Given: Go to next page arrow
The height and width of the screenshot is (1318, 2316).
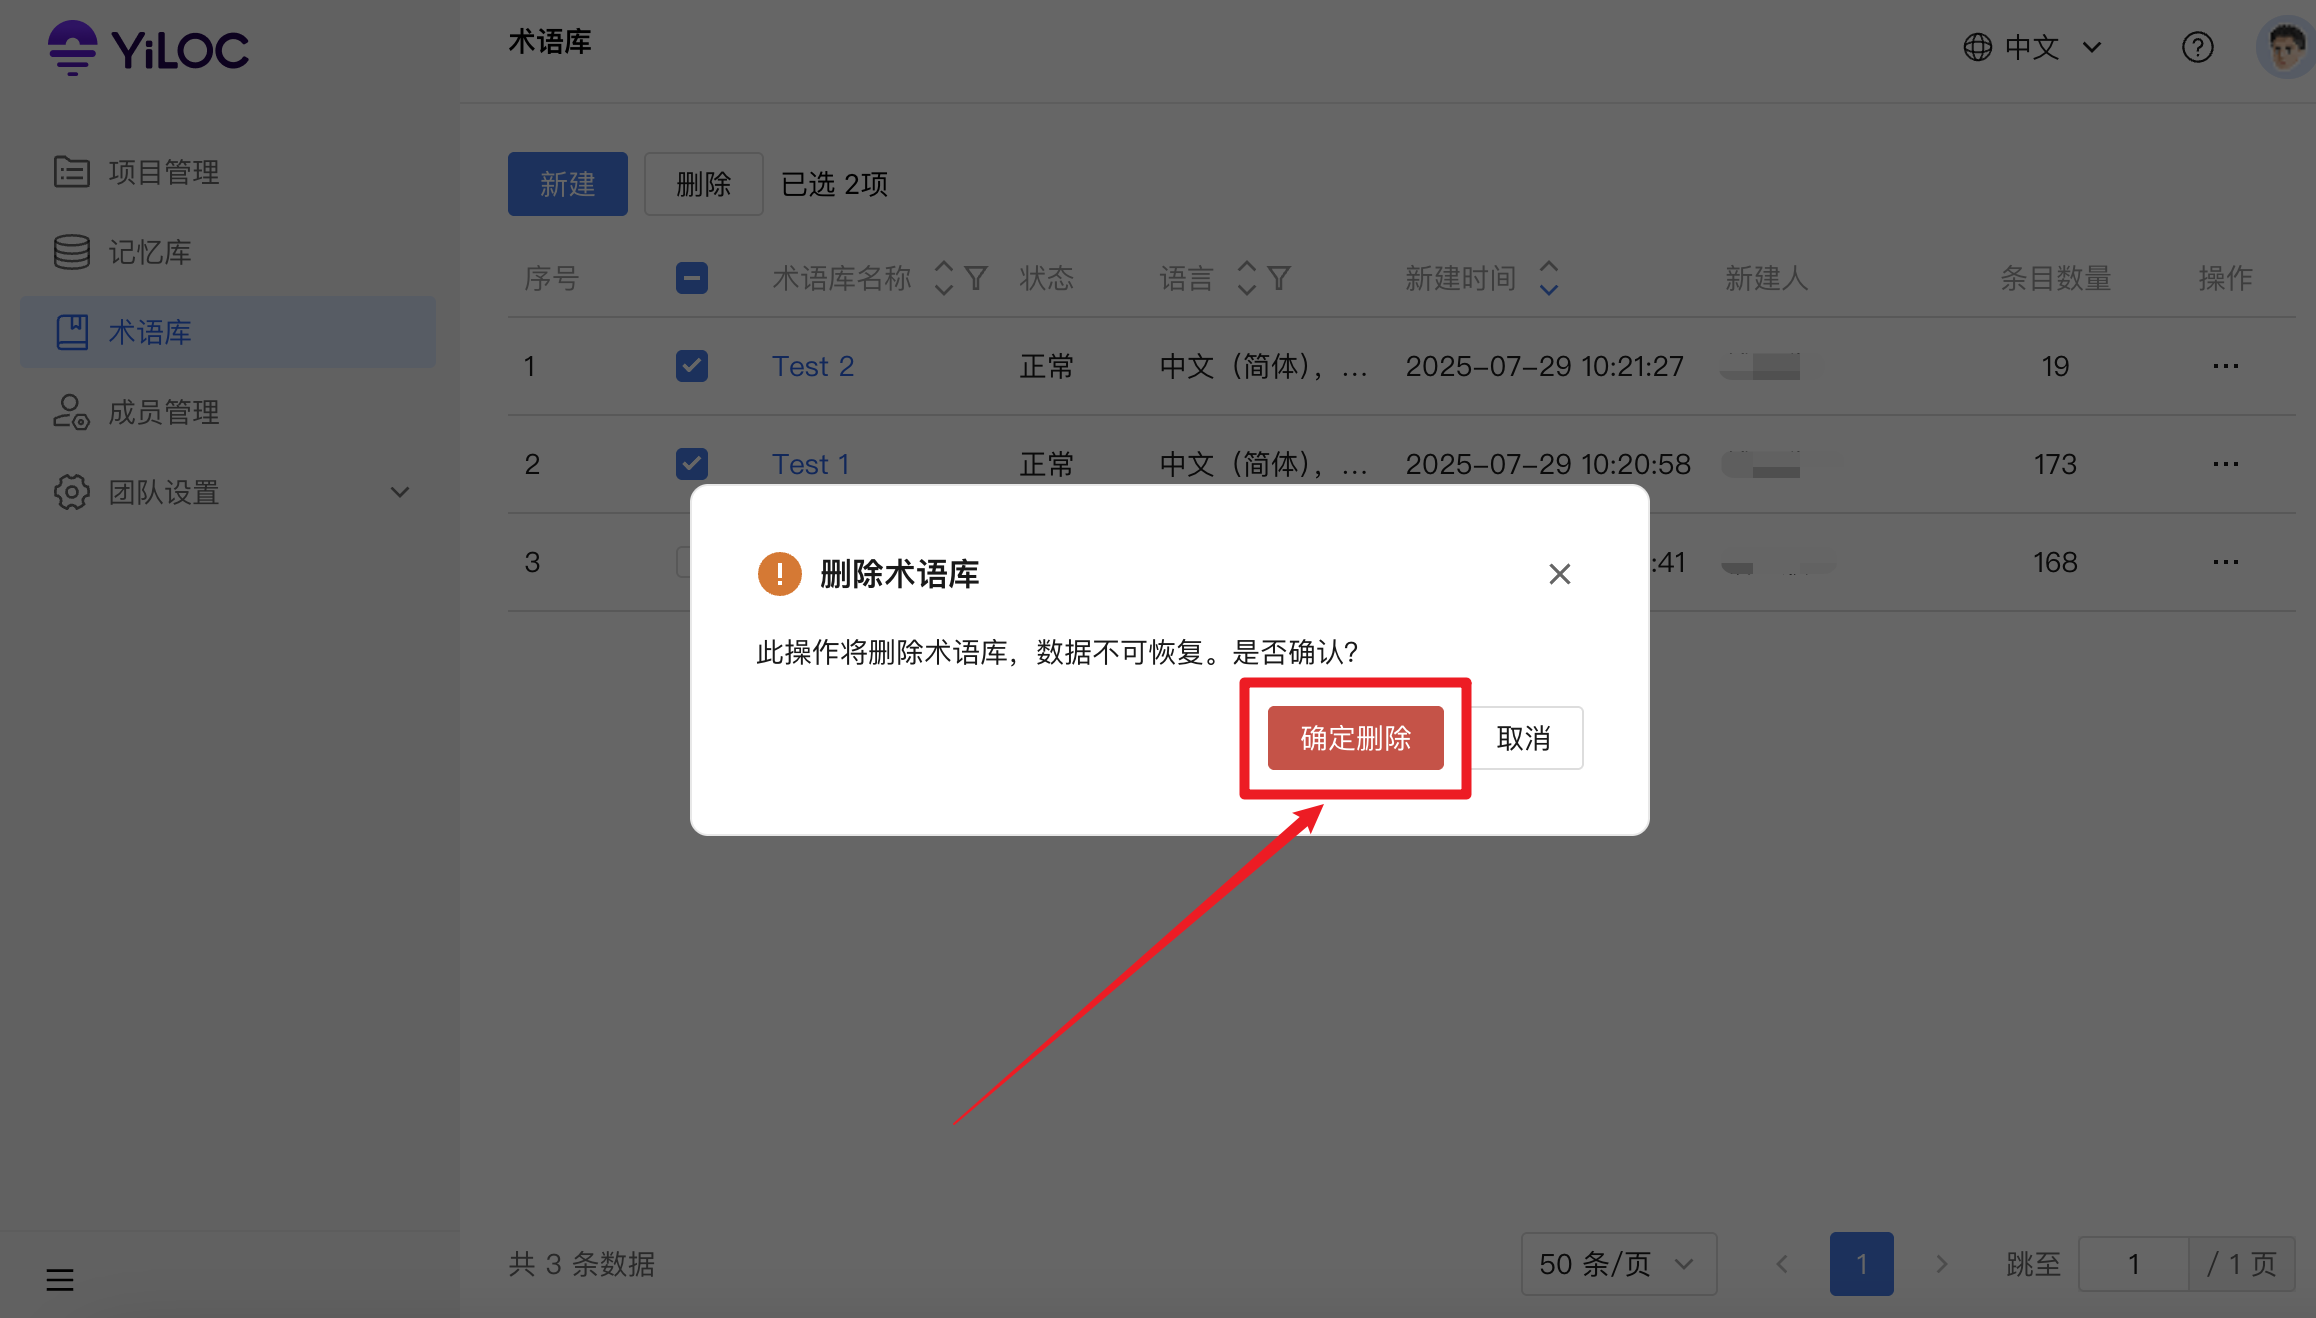Looking at the screenshot, I should click(1942, 1264).
